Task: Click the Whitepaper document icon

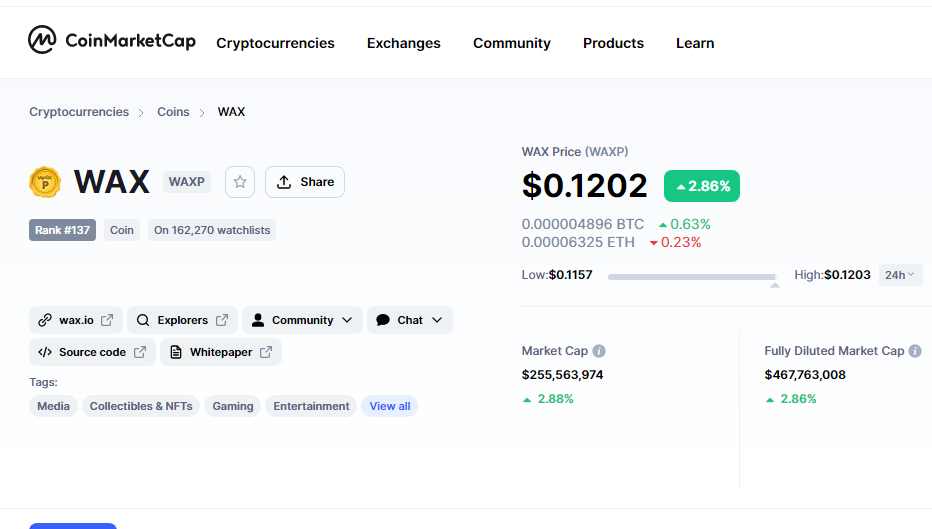Action: (176, 352)
